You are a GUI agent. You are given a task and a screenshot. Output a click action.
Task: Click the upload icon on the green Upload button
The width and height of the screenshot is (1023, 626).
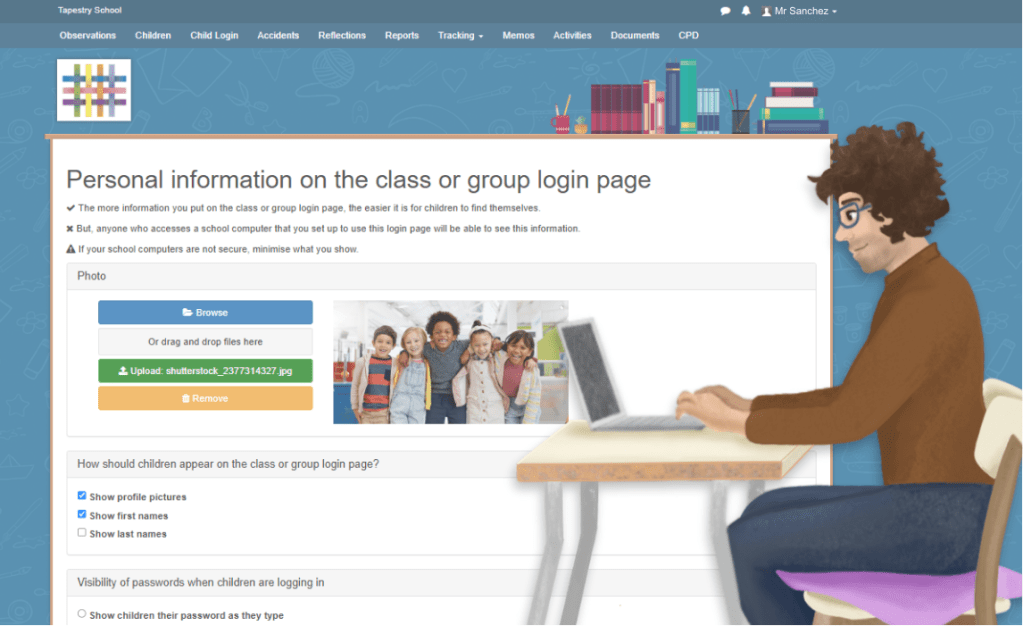point(123,370)
